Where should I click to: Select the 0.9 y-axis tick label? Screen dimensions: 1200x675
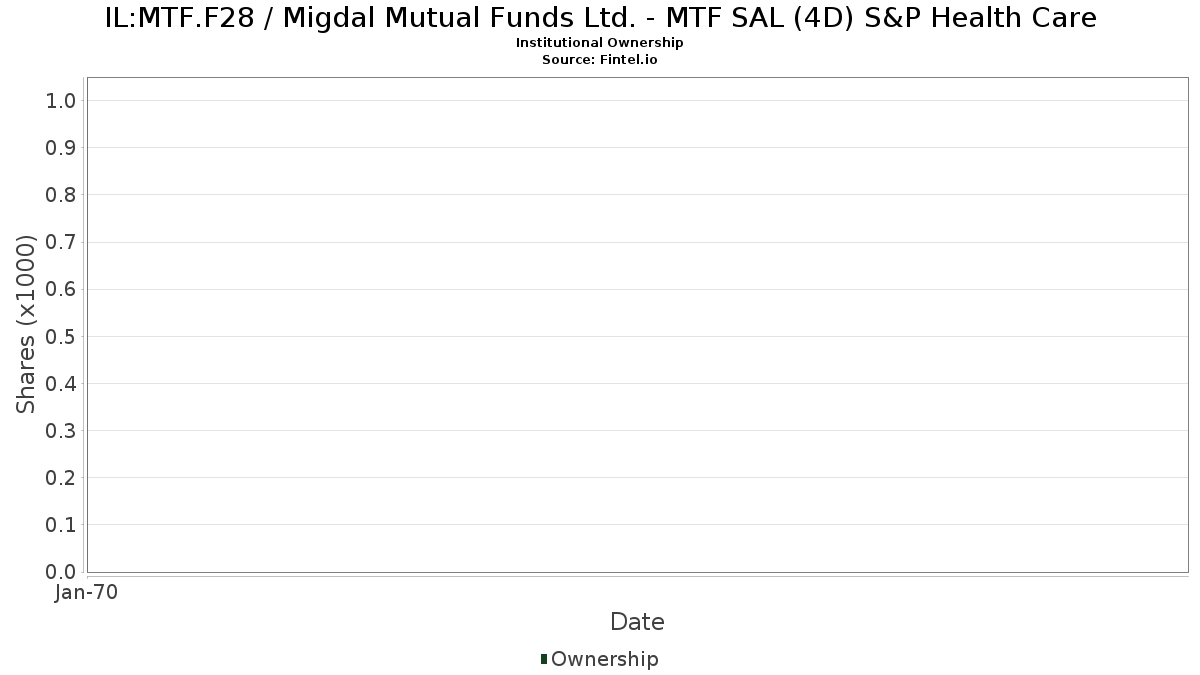[x=62, y=147]
